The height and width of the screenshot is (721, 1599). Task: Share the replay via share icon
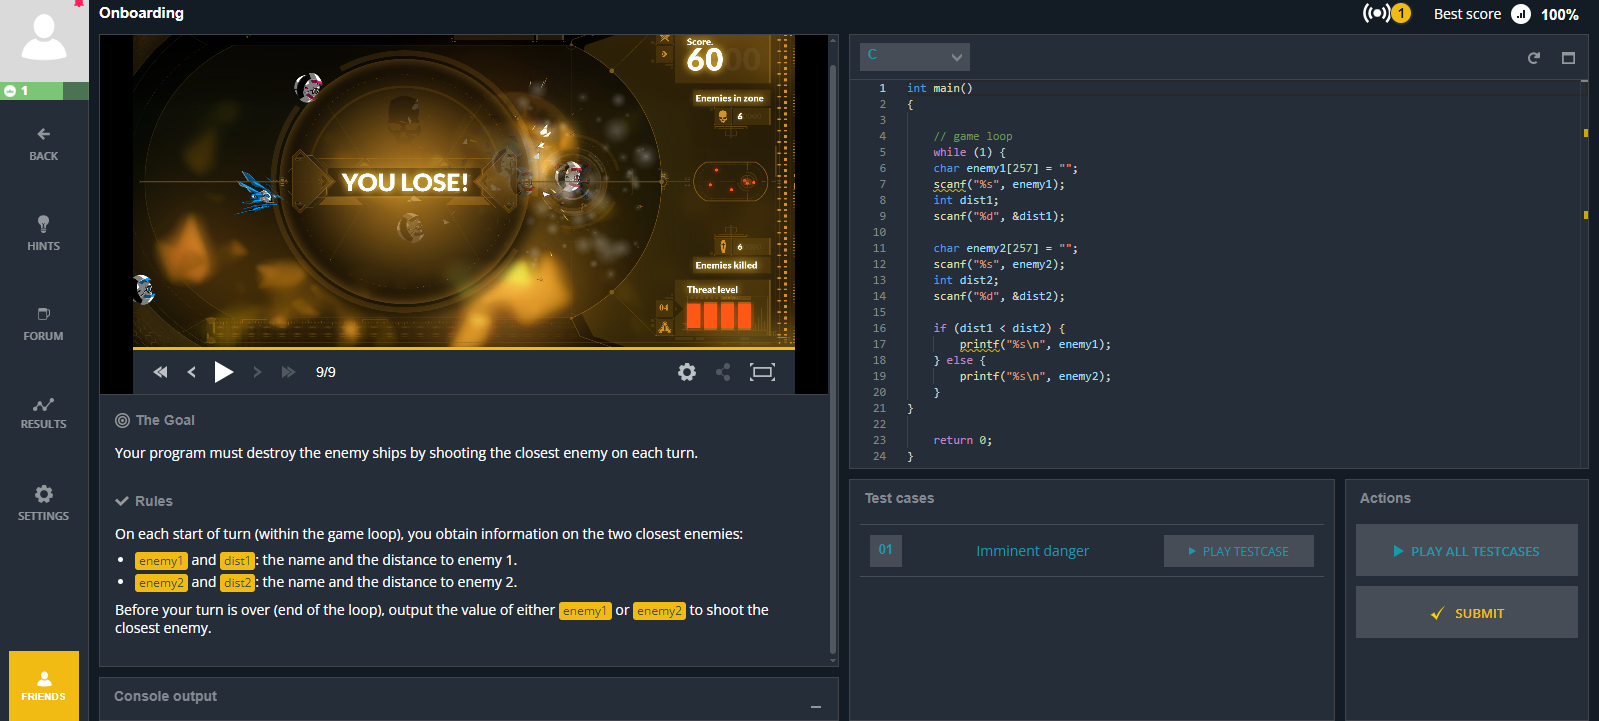pos(723,372)
